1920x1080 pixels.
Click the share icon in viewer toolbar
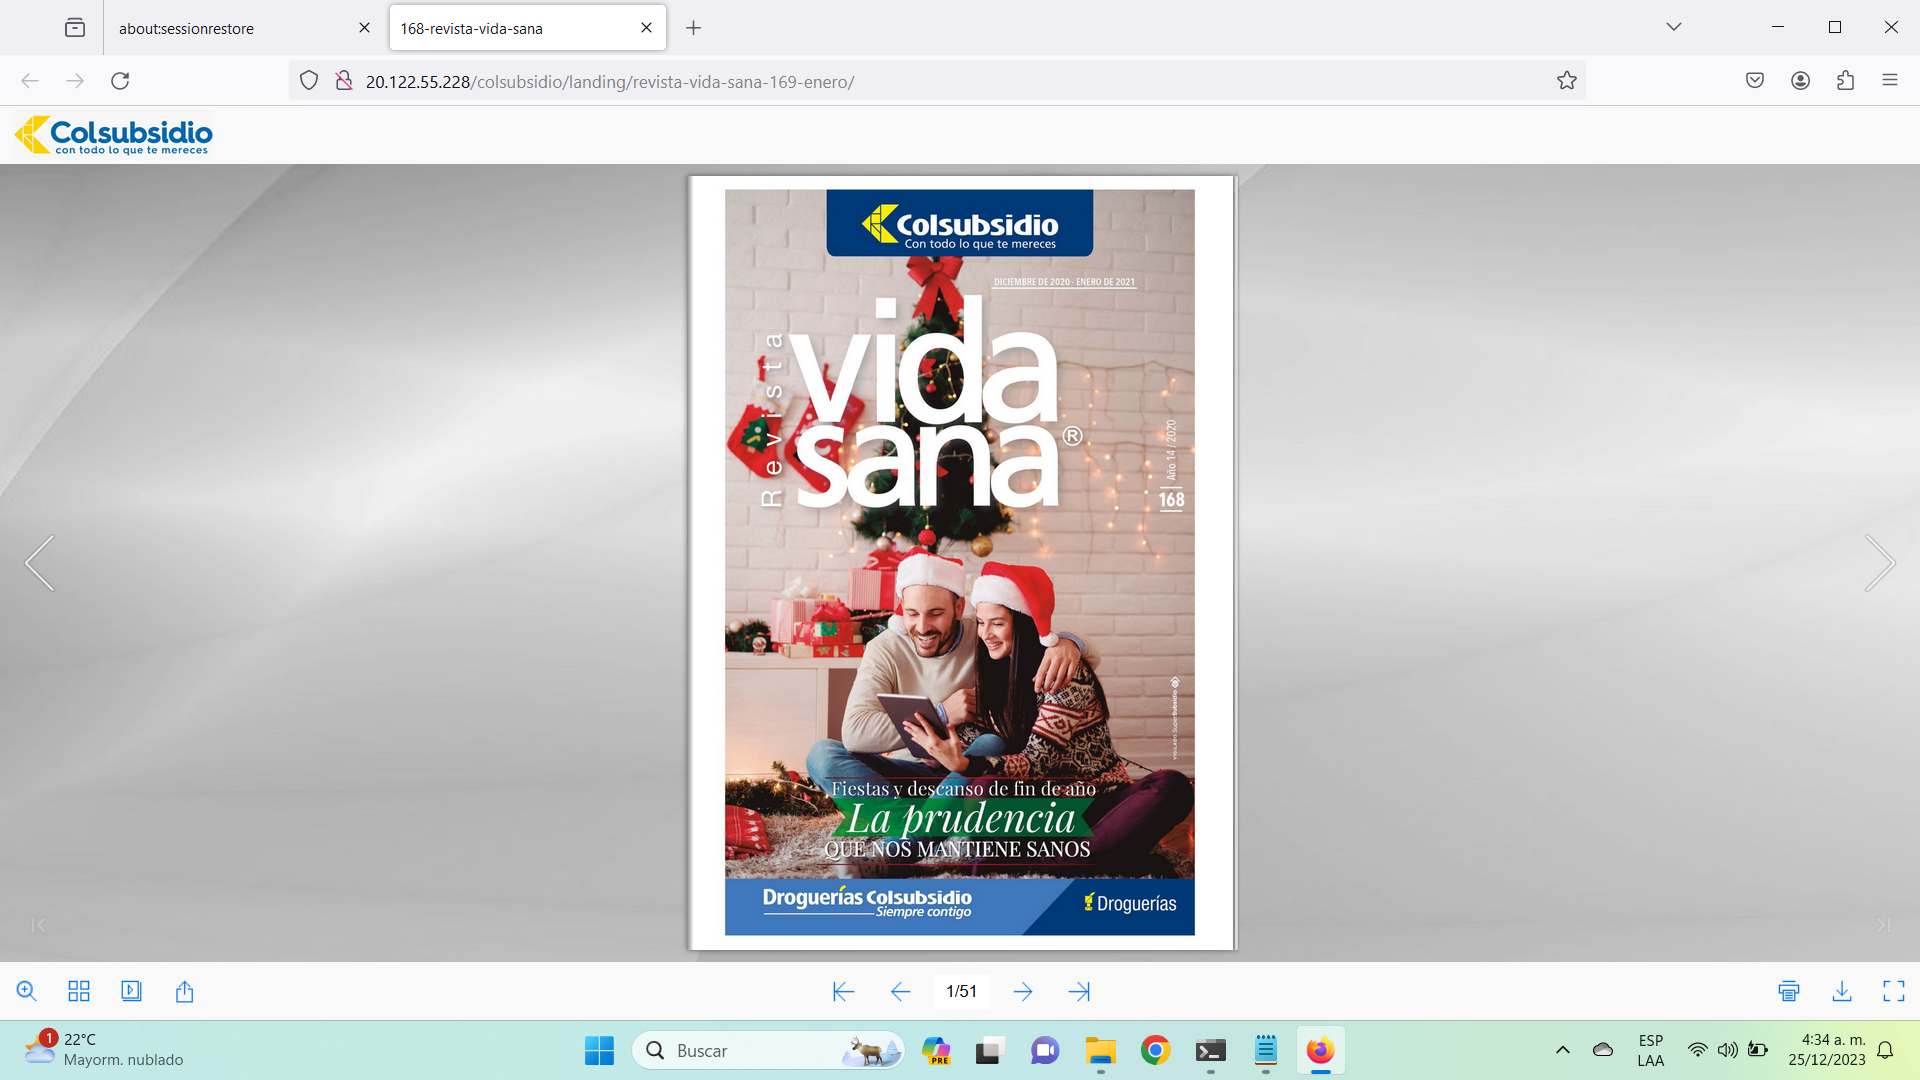pos(184,991)
